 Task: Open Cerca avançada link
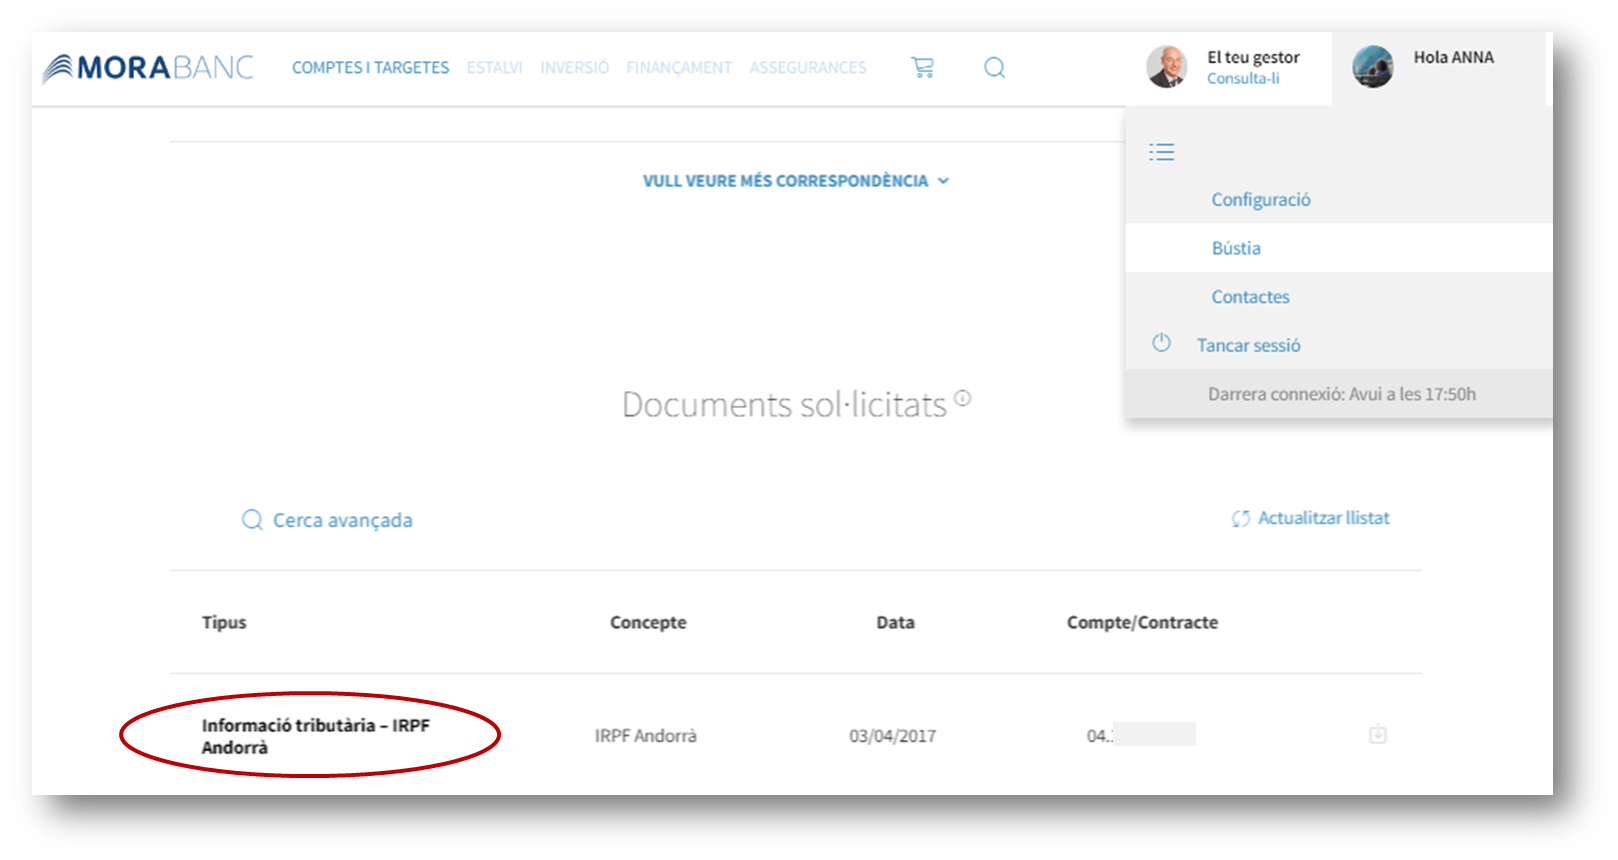pyautogui.click(x=343, y=520)
